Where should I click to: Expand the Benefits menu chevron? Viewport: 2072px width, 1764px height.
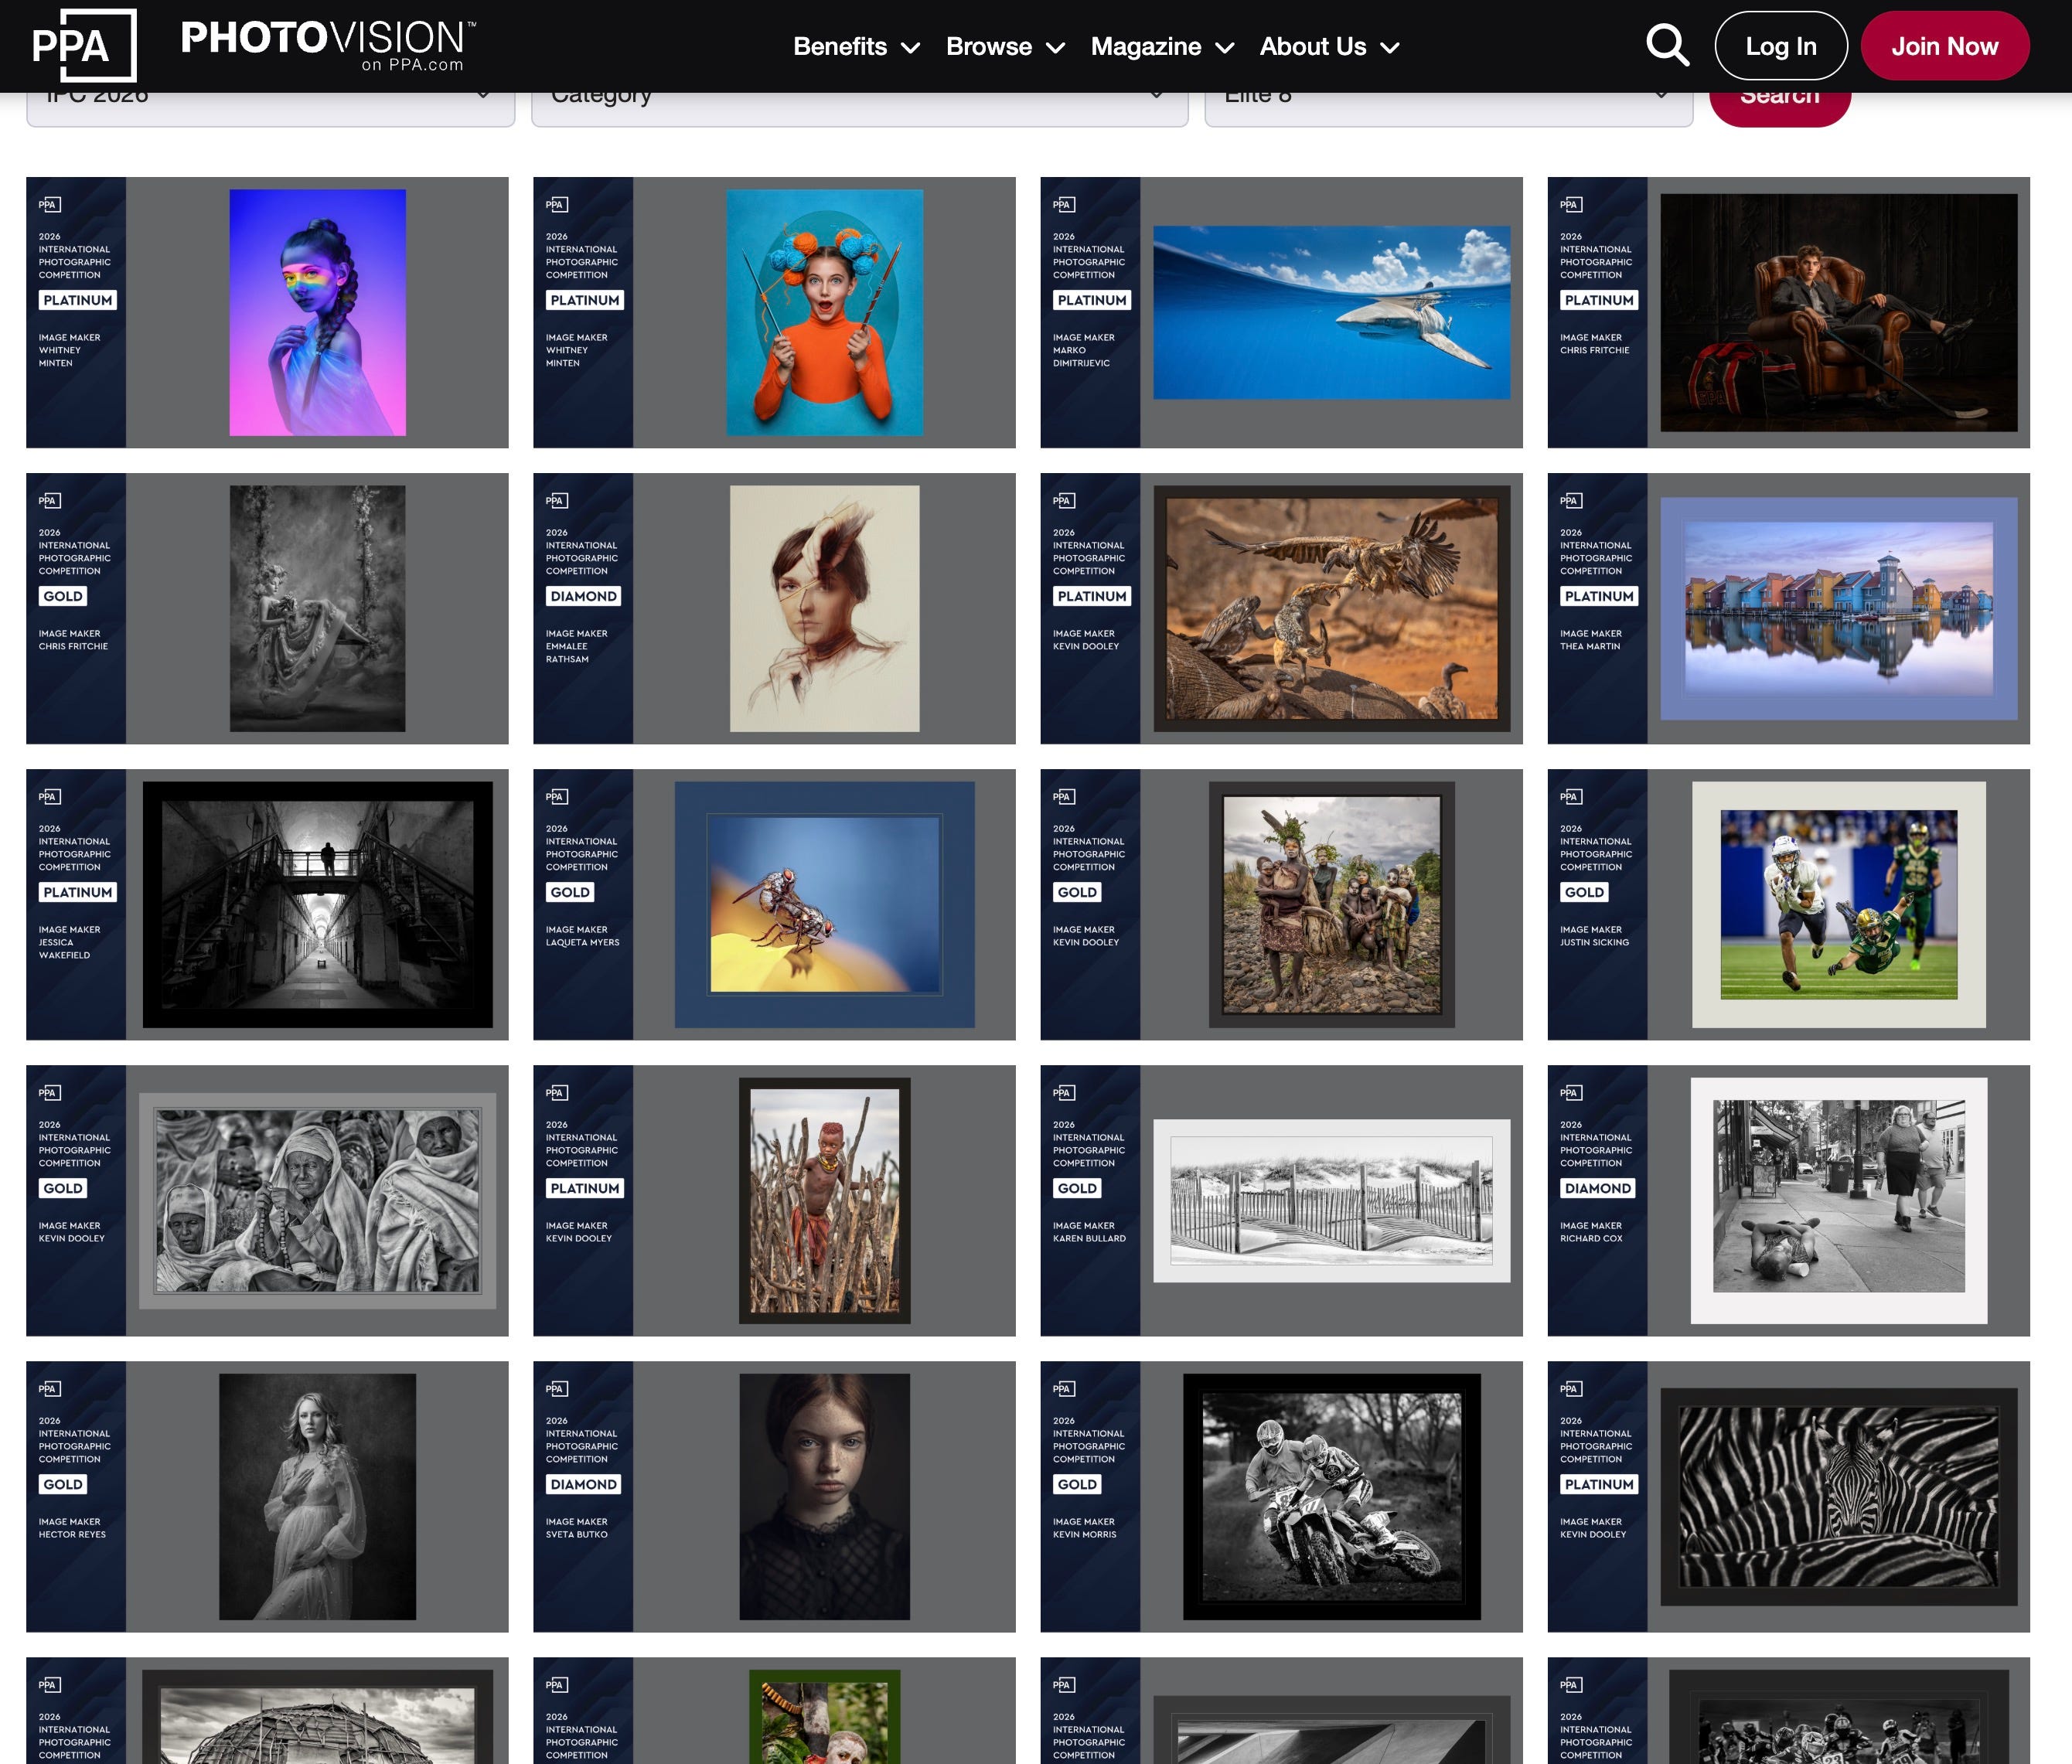click(x=910, y=48)
